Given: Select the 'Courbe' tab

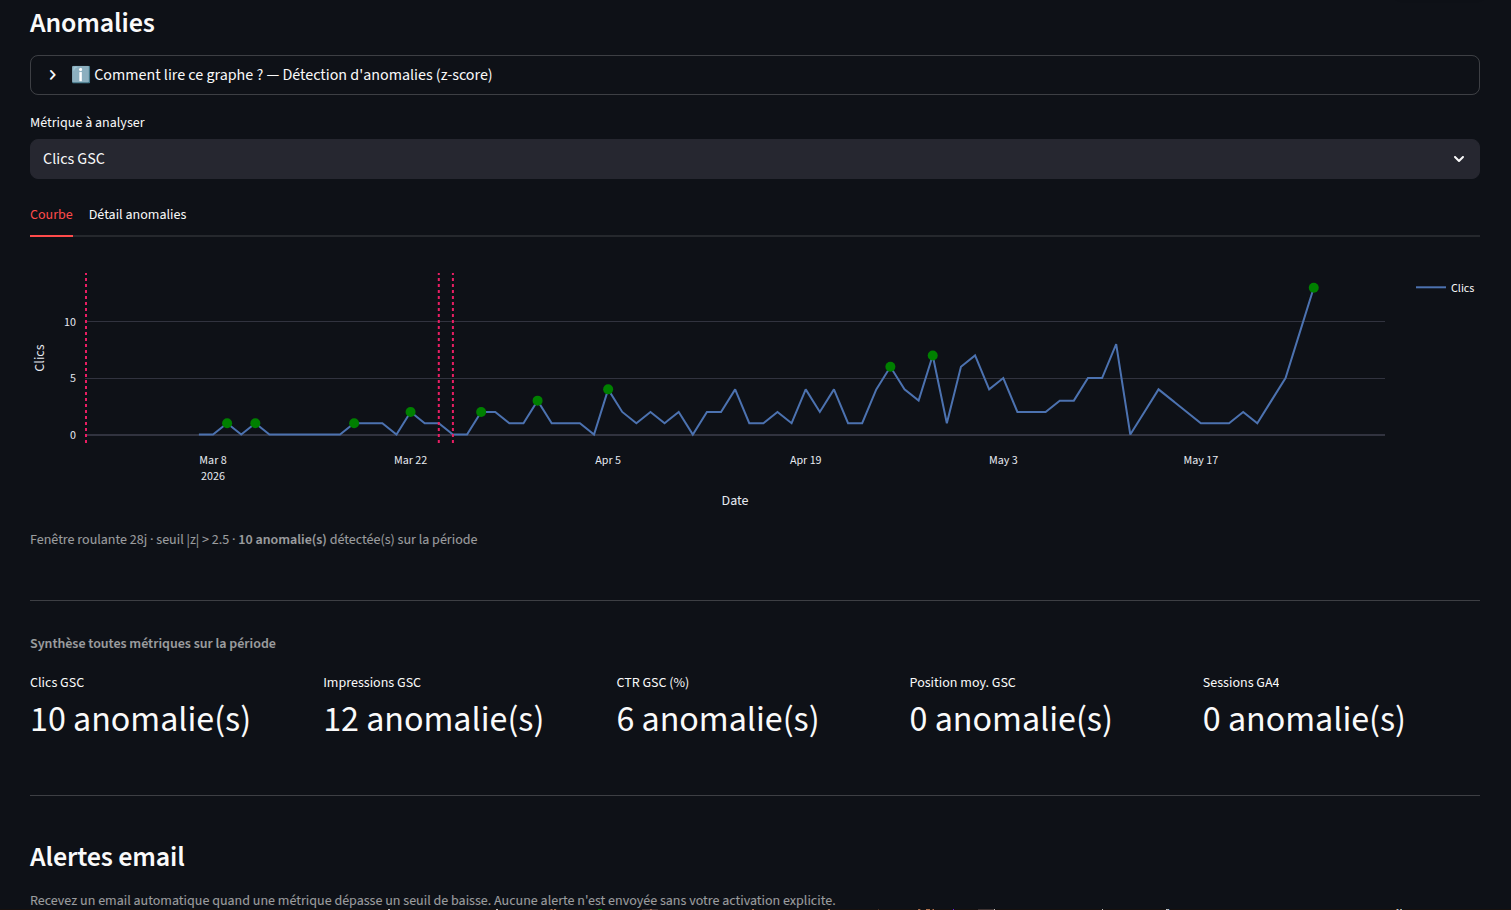Looking at the screenshot, I should [x=51, y=215].
